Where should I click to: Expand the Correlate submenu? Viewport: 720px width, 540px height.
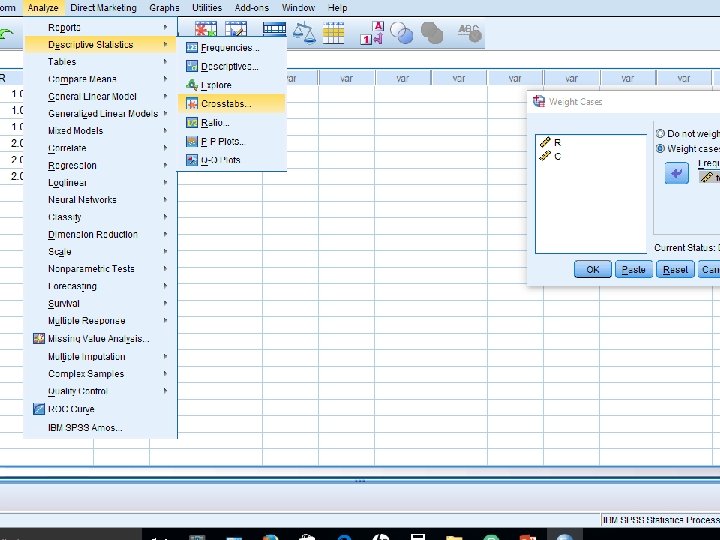point(100,148)
